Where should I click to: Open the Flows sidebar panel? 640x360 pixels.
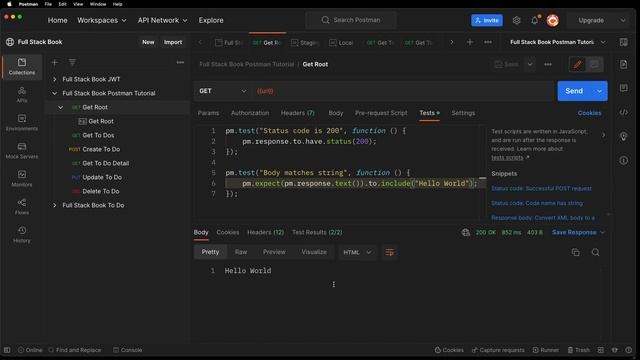click(22, 207)
